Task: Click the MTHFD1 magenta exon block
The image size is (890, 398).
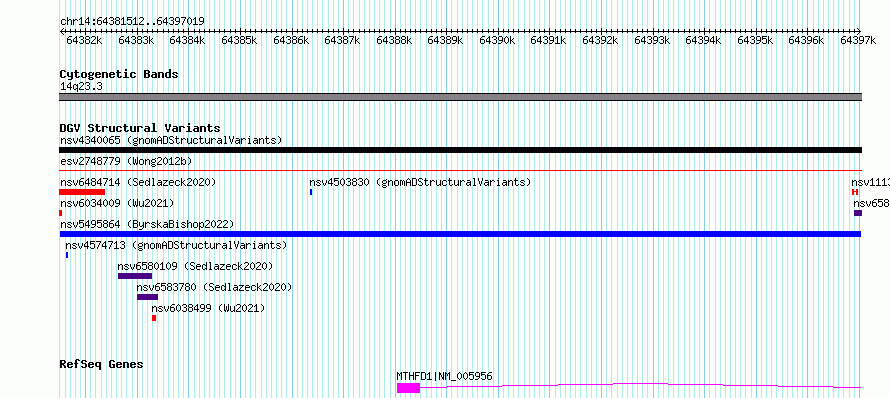Action: coord(408,388)
